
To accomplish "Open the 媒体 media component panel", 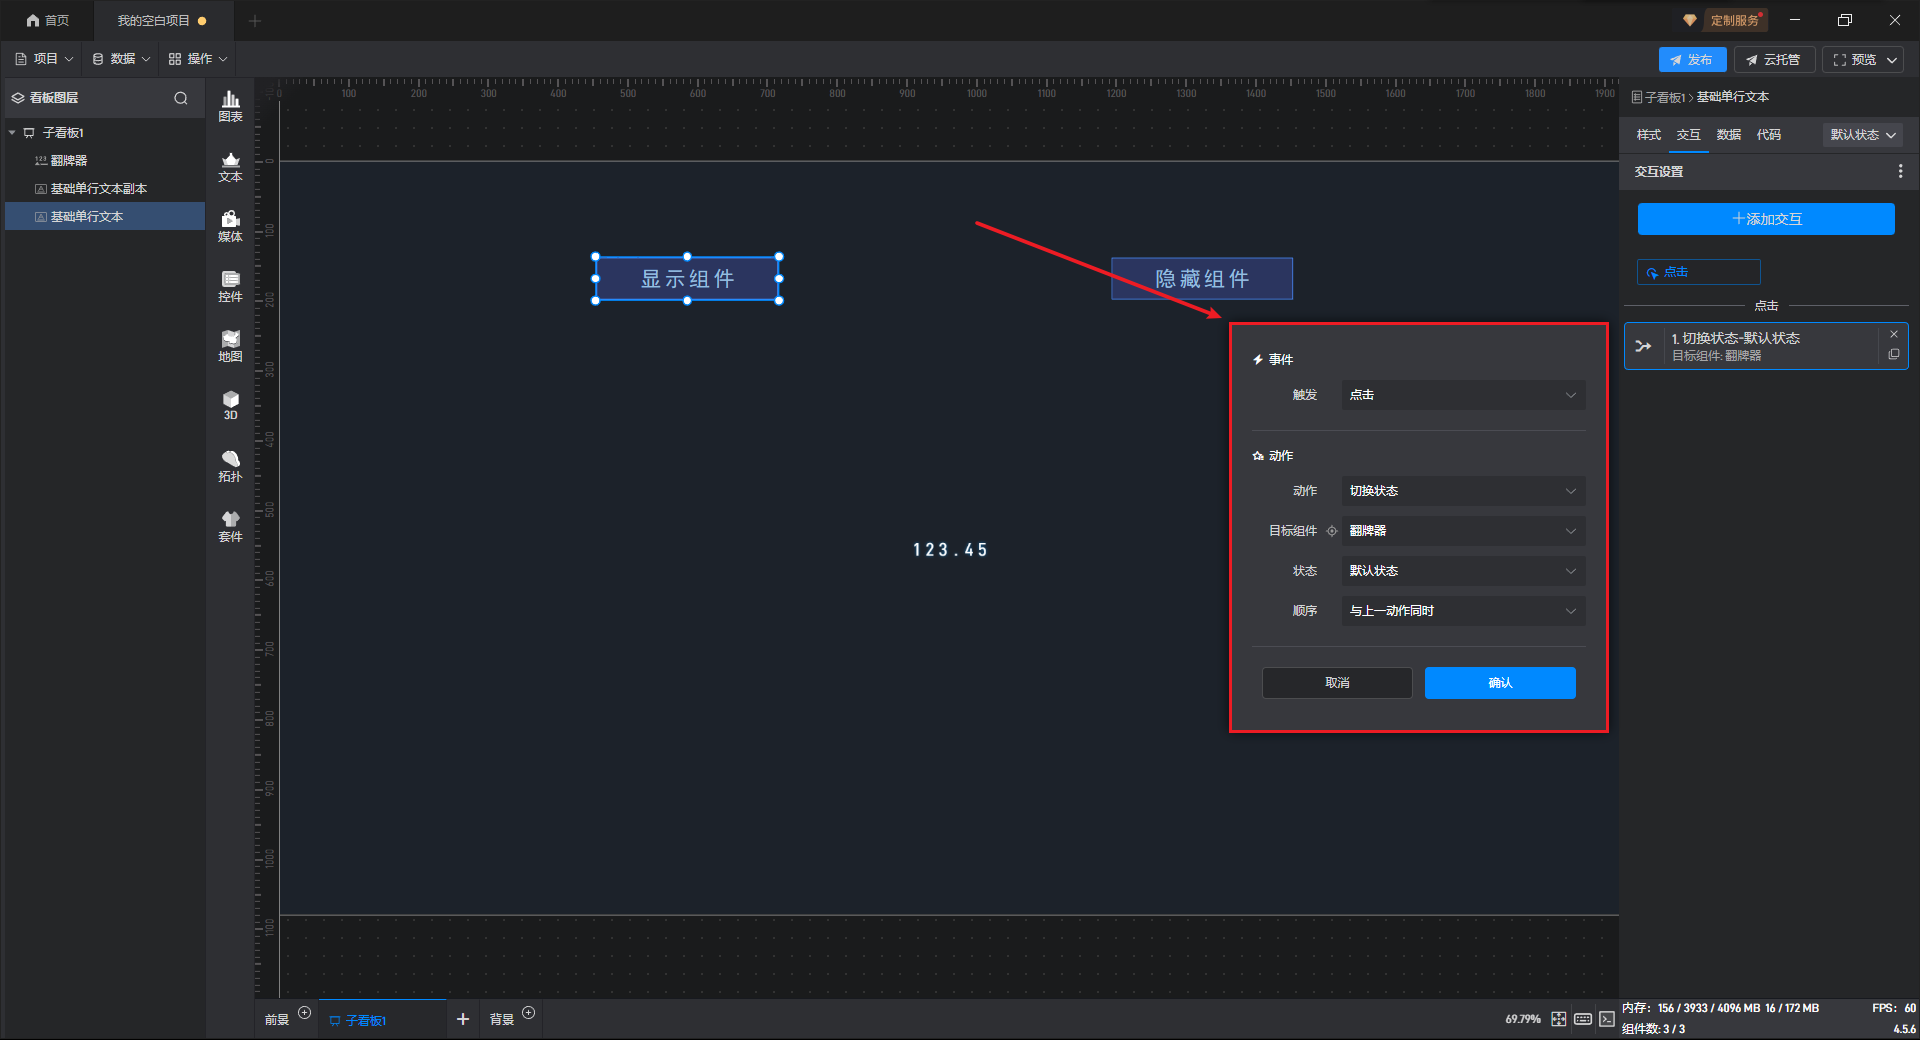I will pyautogui.click(x=230, y=226).
